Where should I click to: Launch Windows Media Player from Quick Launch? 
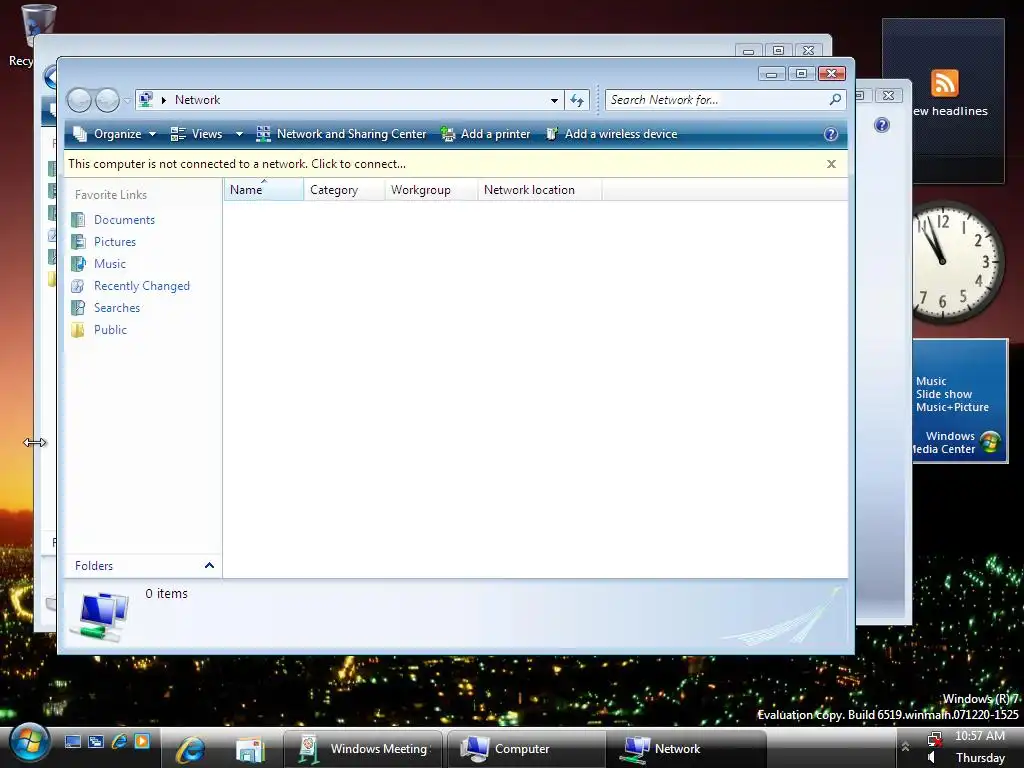click(x=142, y=741)
